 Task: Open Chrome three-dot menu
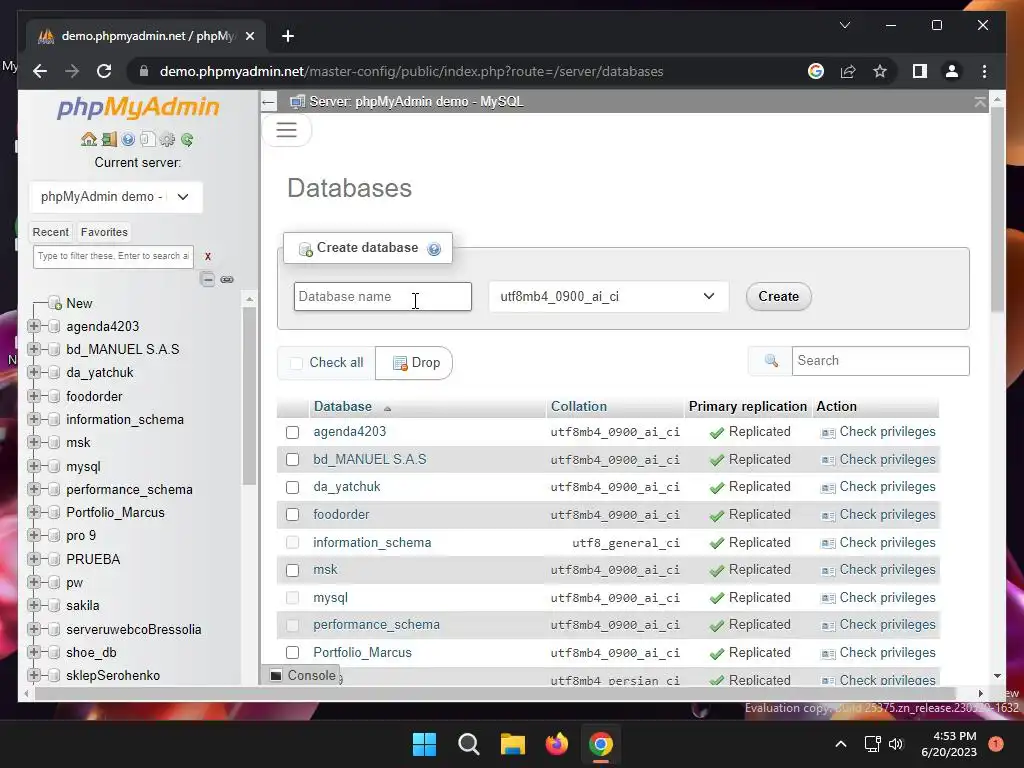click(x=984, y=71)
